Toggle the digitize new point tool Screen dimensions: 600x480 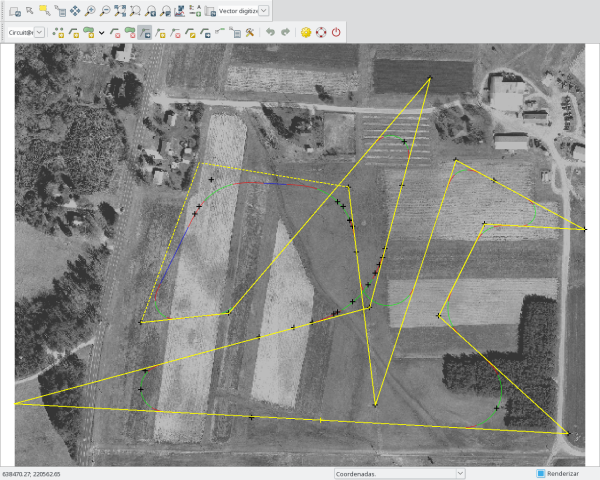click(x=57, y=32)
